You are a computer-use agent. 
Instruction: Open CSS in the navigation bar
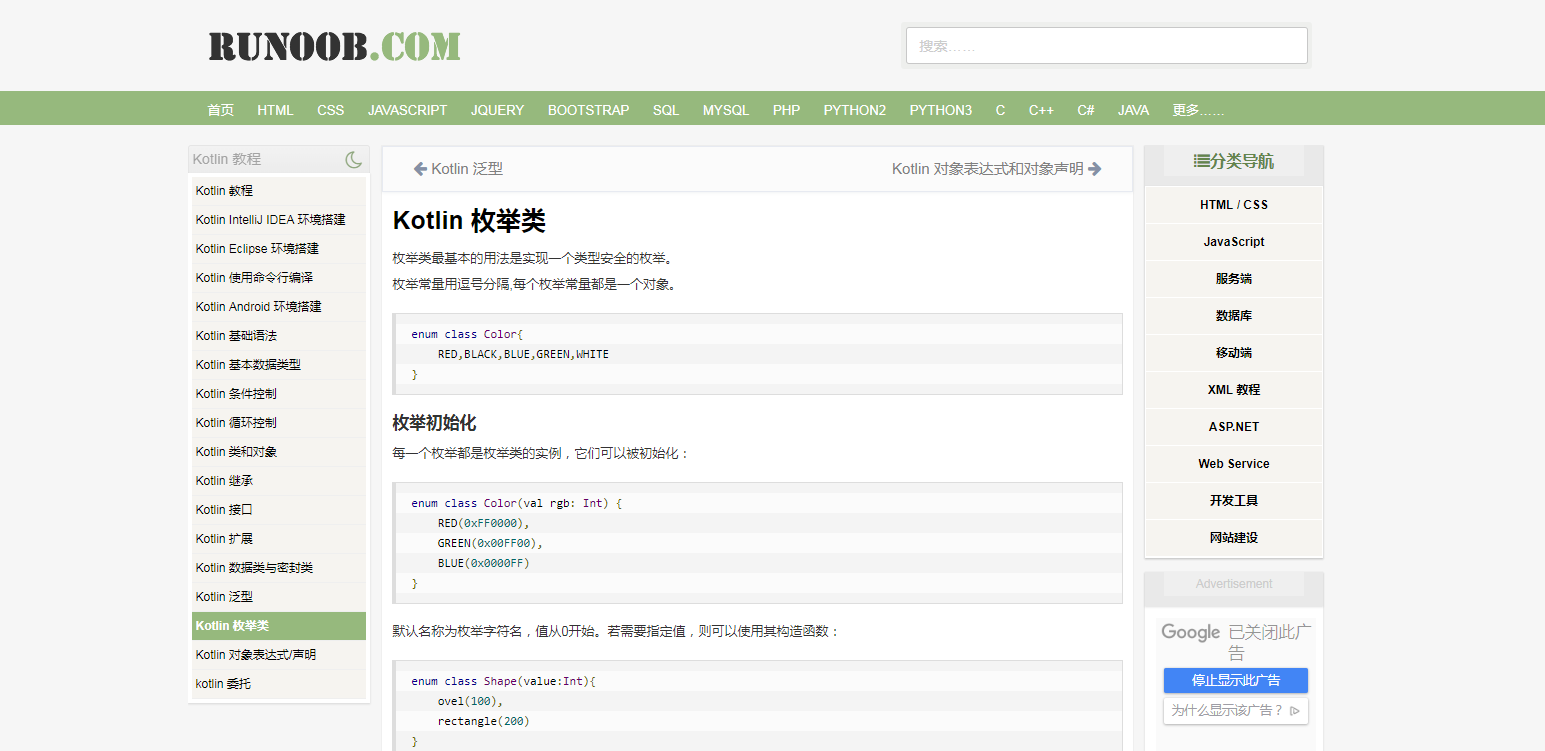pyautogui.click(x=331, y=110)
